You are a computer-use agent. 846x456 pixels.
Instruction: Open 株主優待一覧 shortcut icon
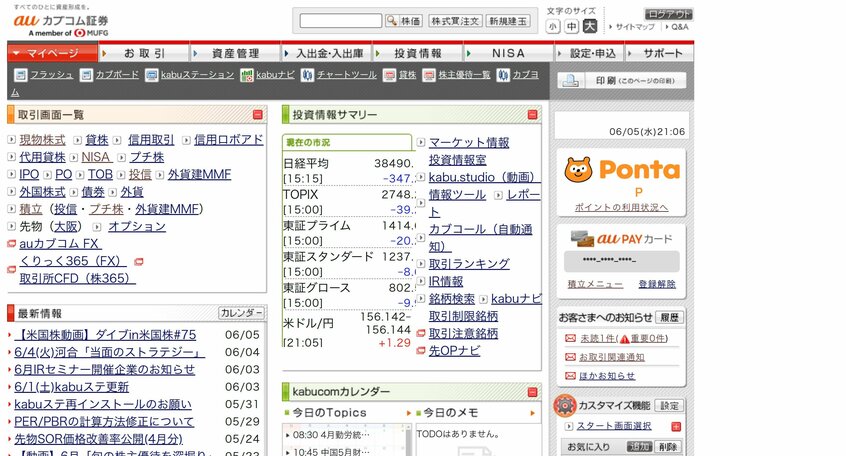pyautogui.click(x=429, y=75)
